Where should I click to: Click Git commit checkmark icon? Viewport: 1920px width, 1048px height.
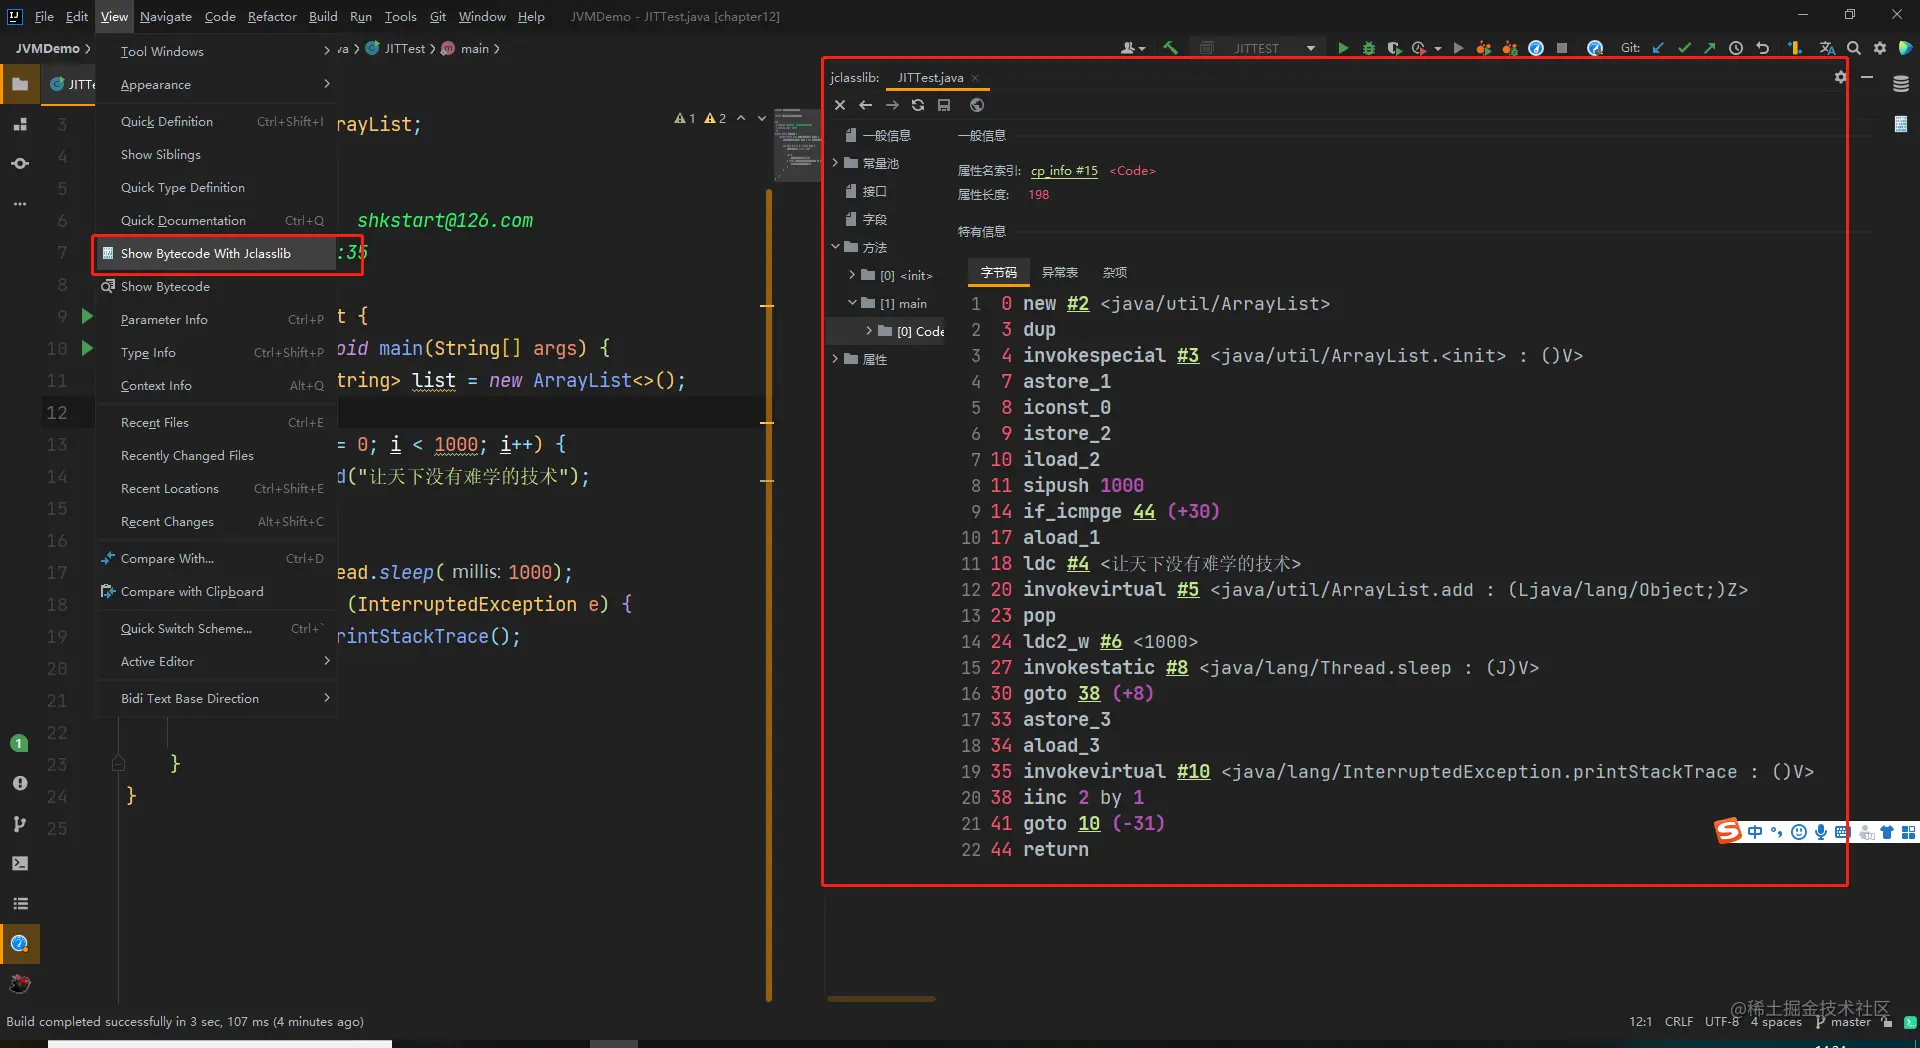[x=1684, y=48]
